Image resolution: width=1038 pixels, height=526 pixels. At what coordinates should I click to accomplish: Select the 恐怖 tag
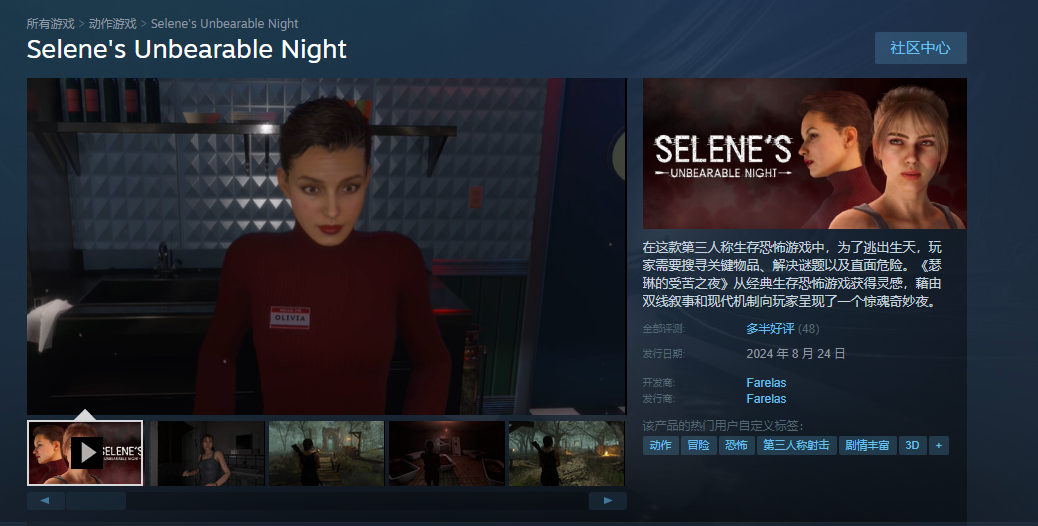(x=736, y=445)
